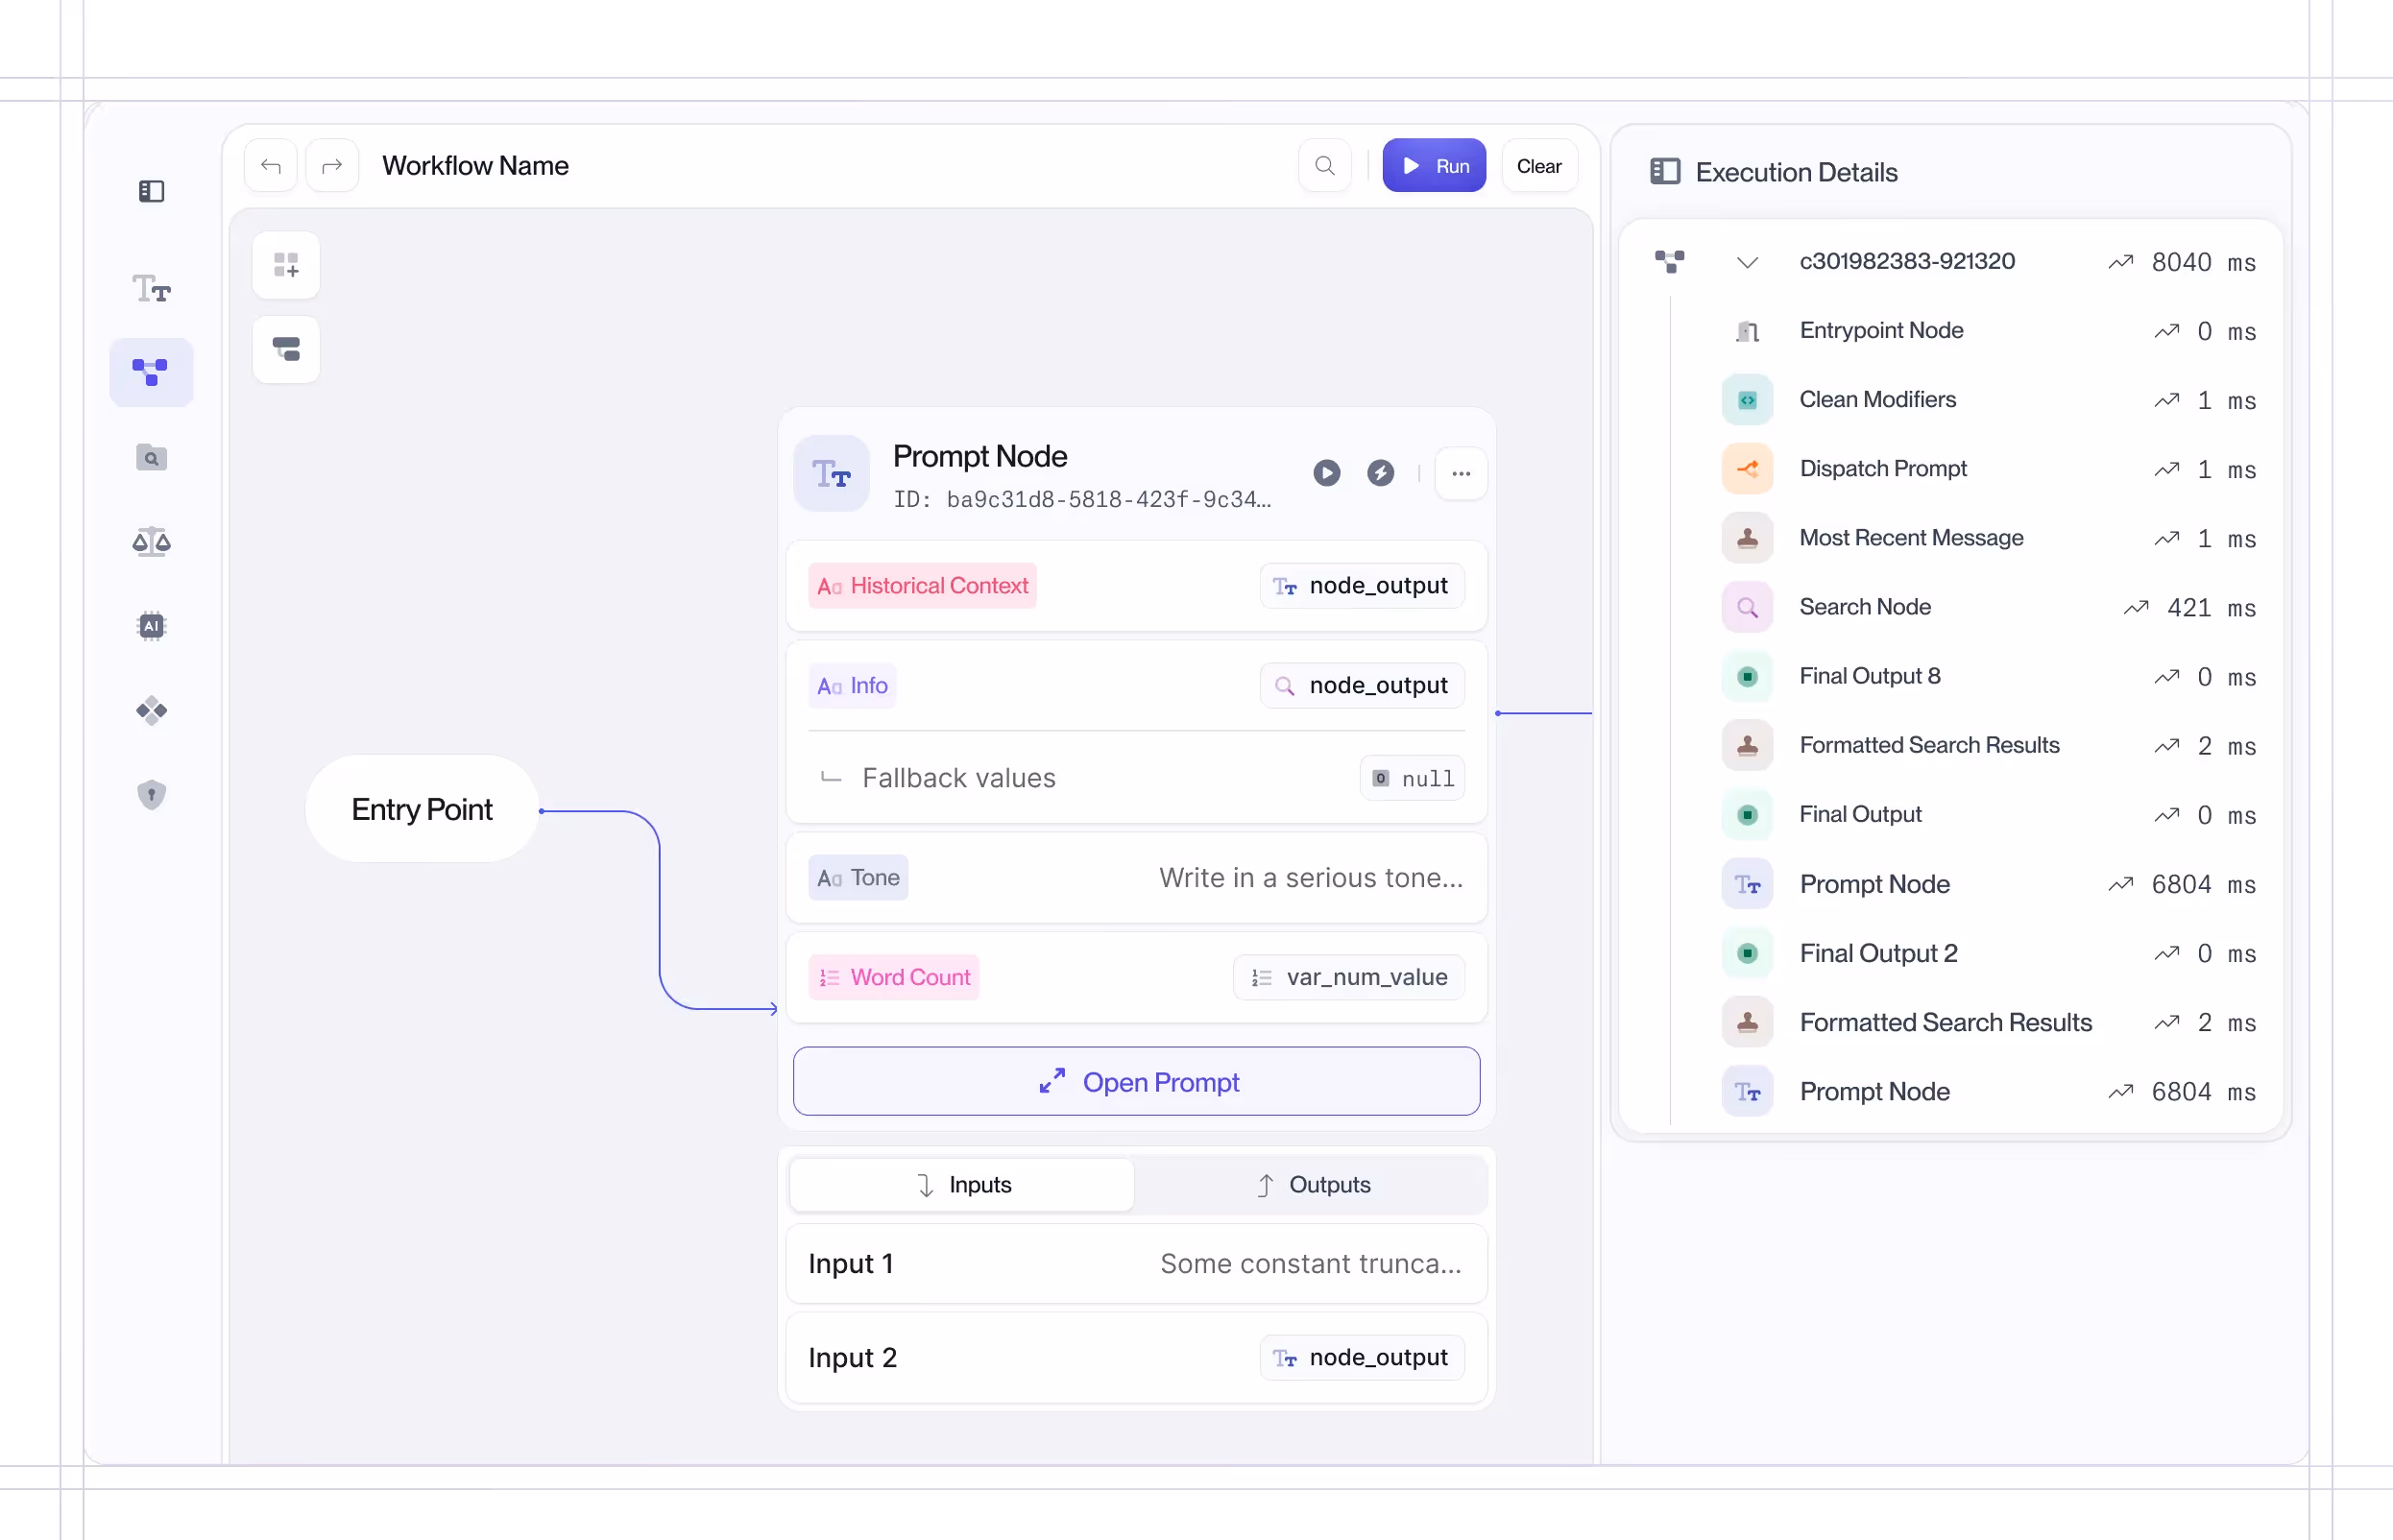Click the add node grid-plus icon
The width and height of the screenshot is (2393, 1540).
click(286, 265)
